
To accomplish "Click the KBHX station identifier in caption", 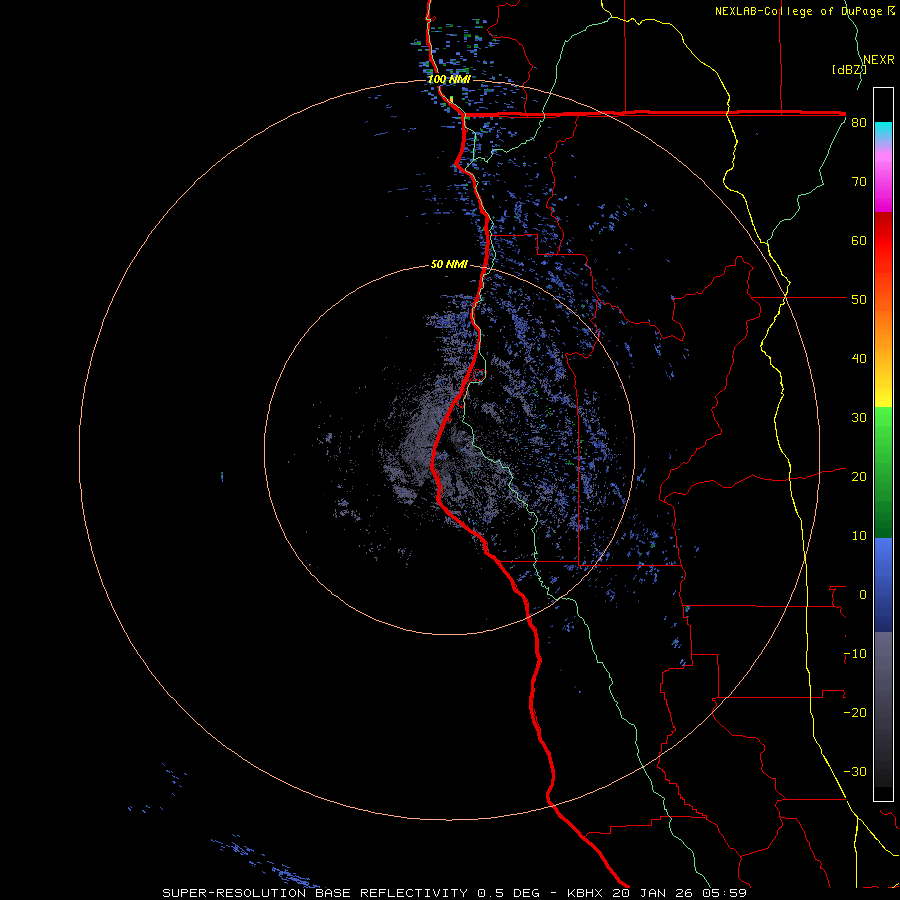I will (584, 893).
